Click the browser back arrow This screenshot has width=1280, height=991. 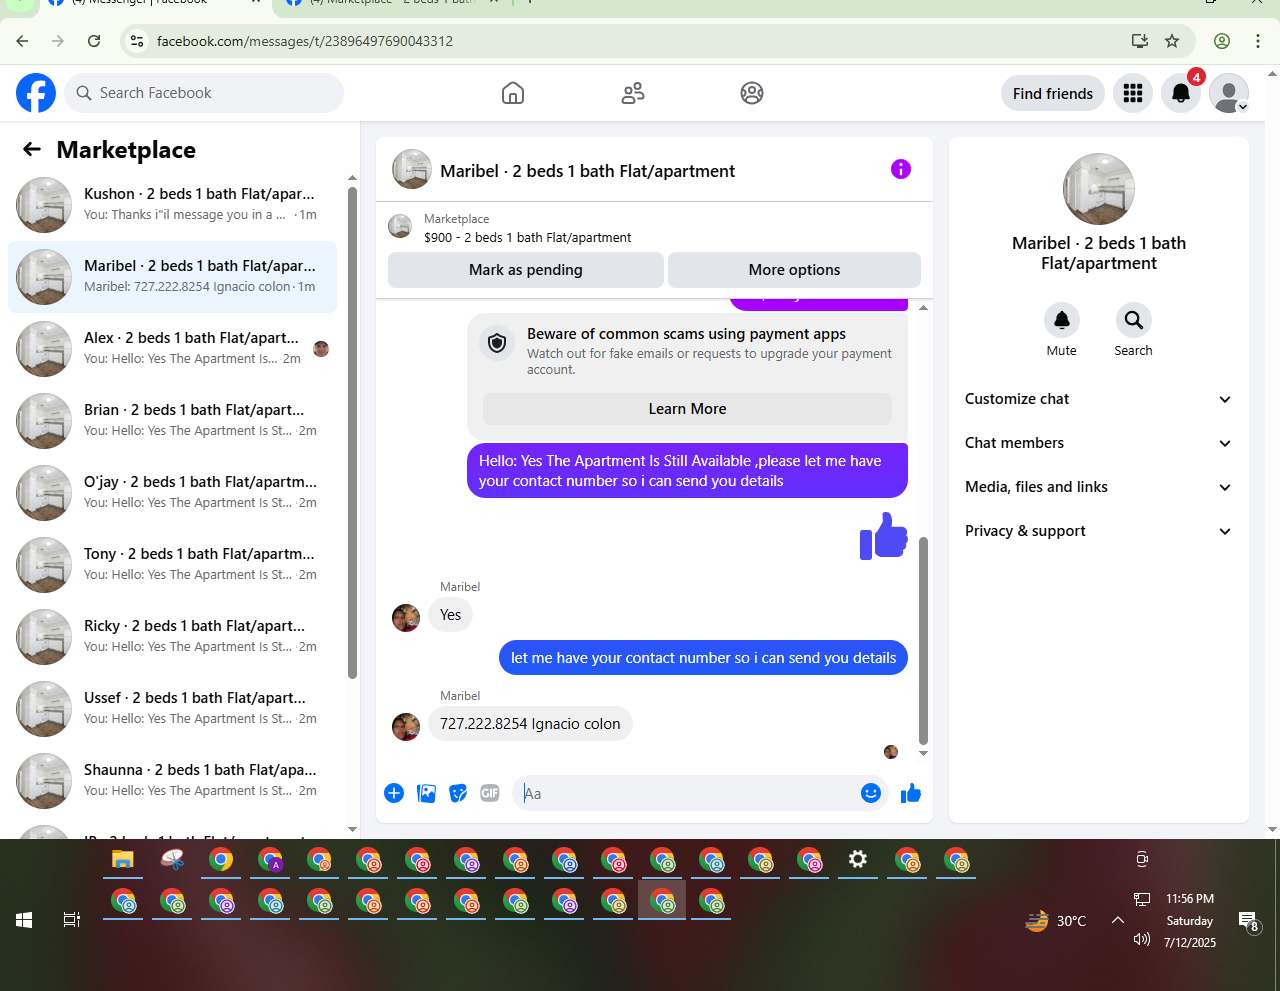pyautogui.click(x=22, y=41)
